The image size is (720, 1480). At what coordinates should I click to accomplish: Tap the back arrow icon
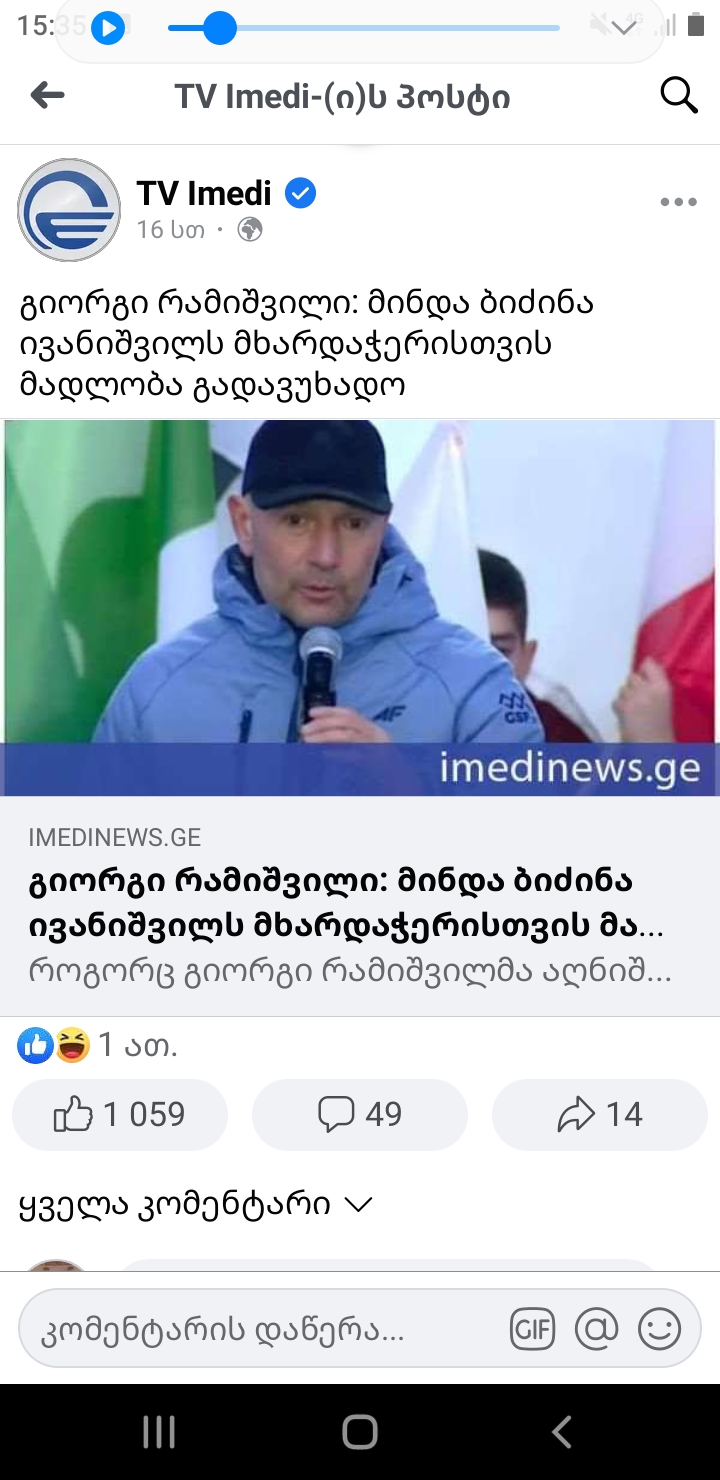click(47, 96)
